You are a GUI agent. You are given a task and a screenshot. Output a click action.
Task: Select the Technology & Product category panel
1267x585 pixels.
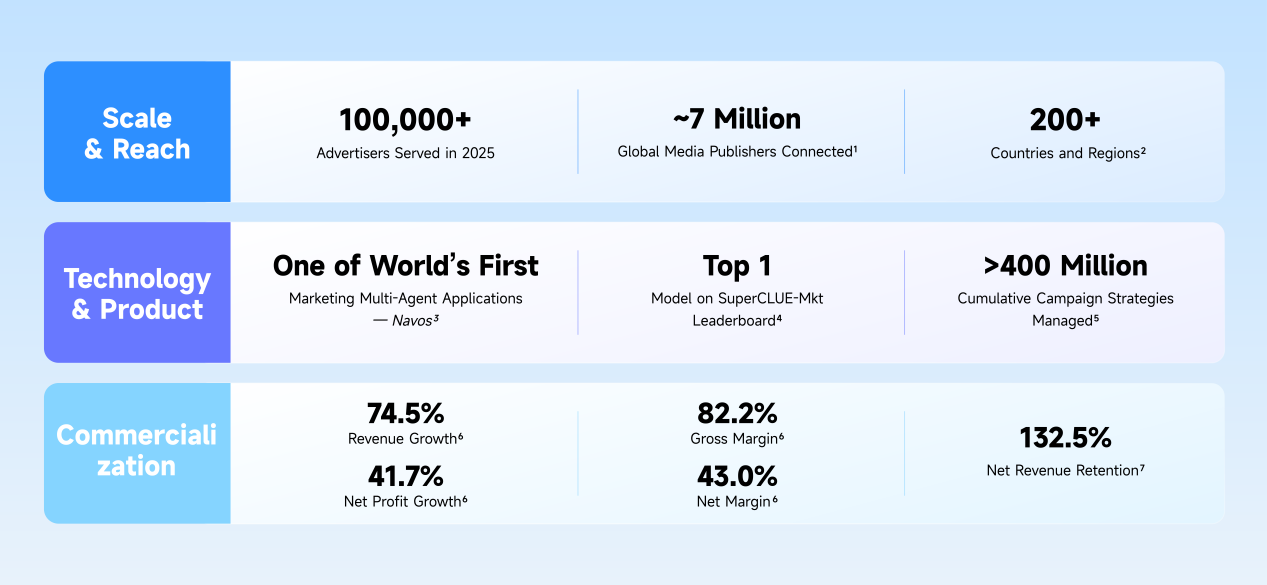coord(137,293)
